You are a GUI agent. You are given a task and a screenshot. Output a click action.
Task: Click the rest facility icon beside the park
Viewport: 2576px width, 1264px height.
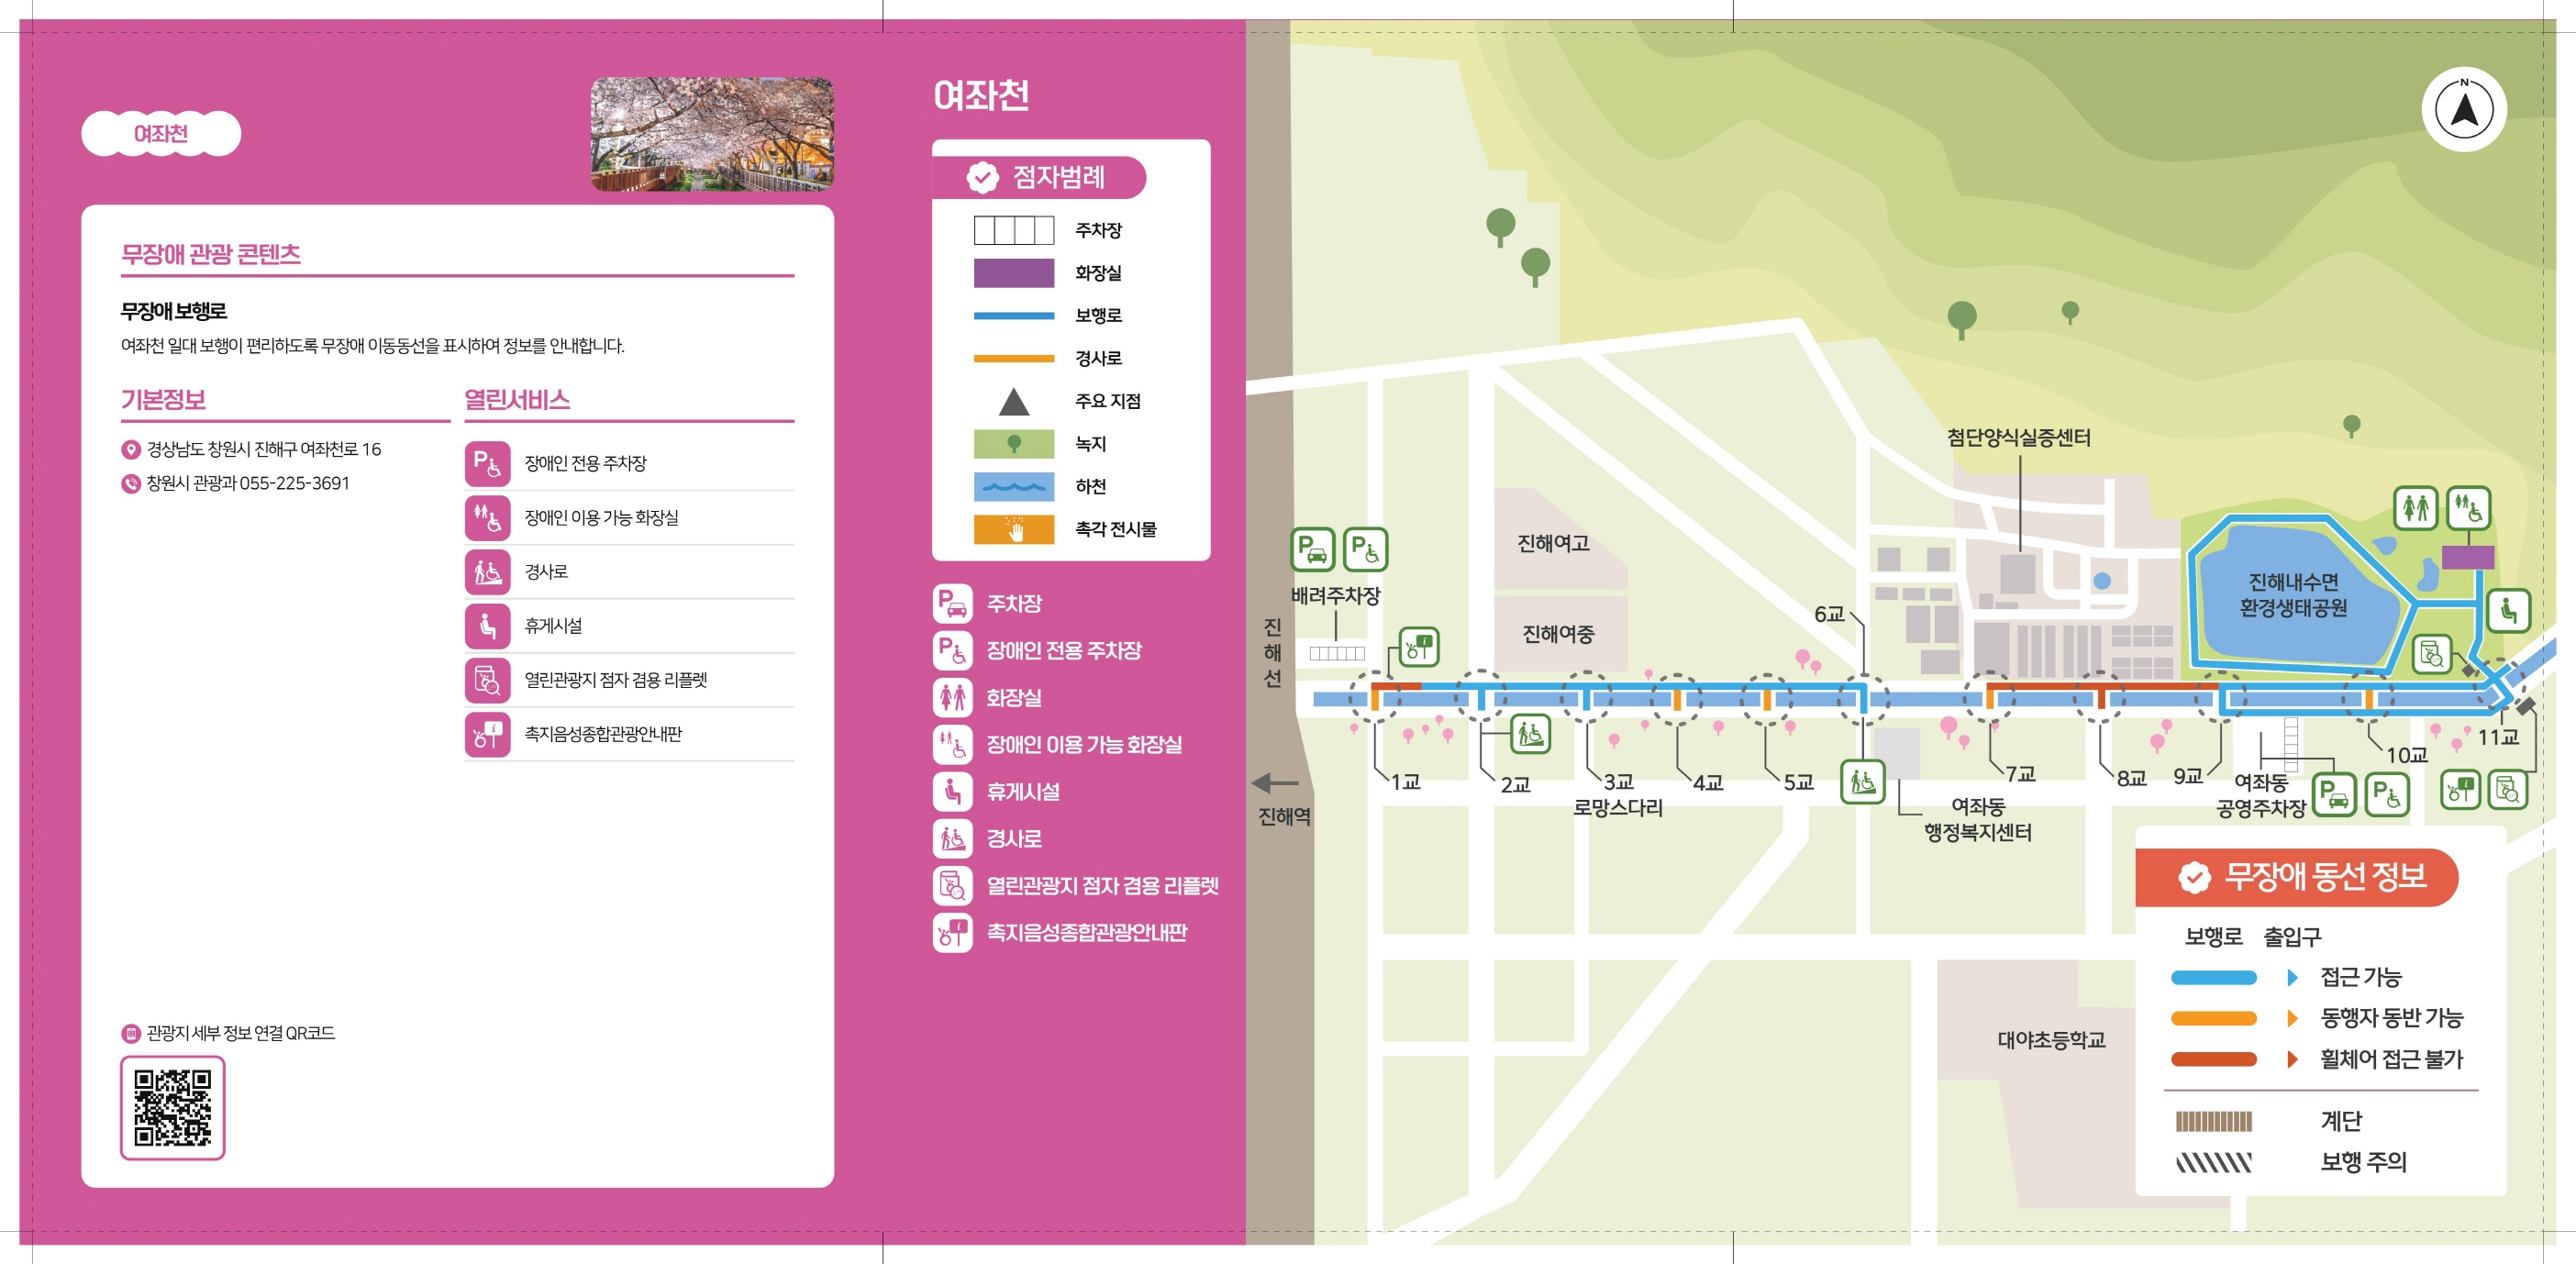(2508, 610)
